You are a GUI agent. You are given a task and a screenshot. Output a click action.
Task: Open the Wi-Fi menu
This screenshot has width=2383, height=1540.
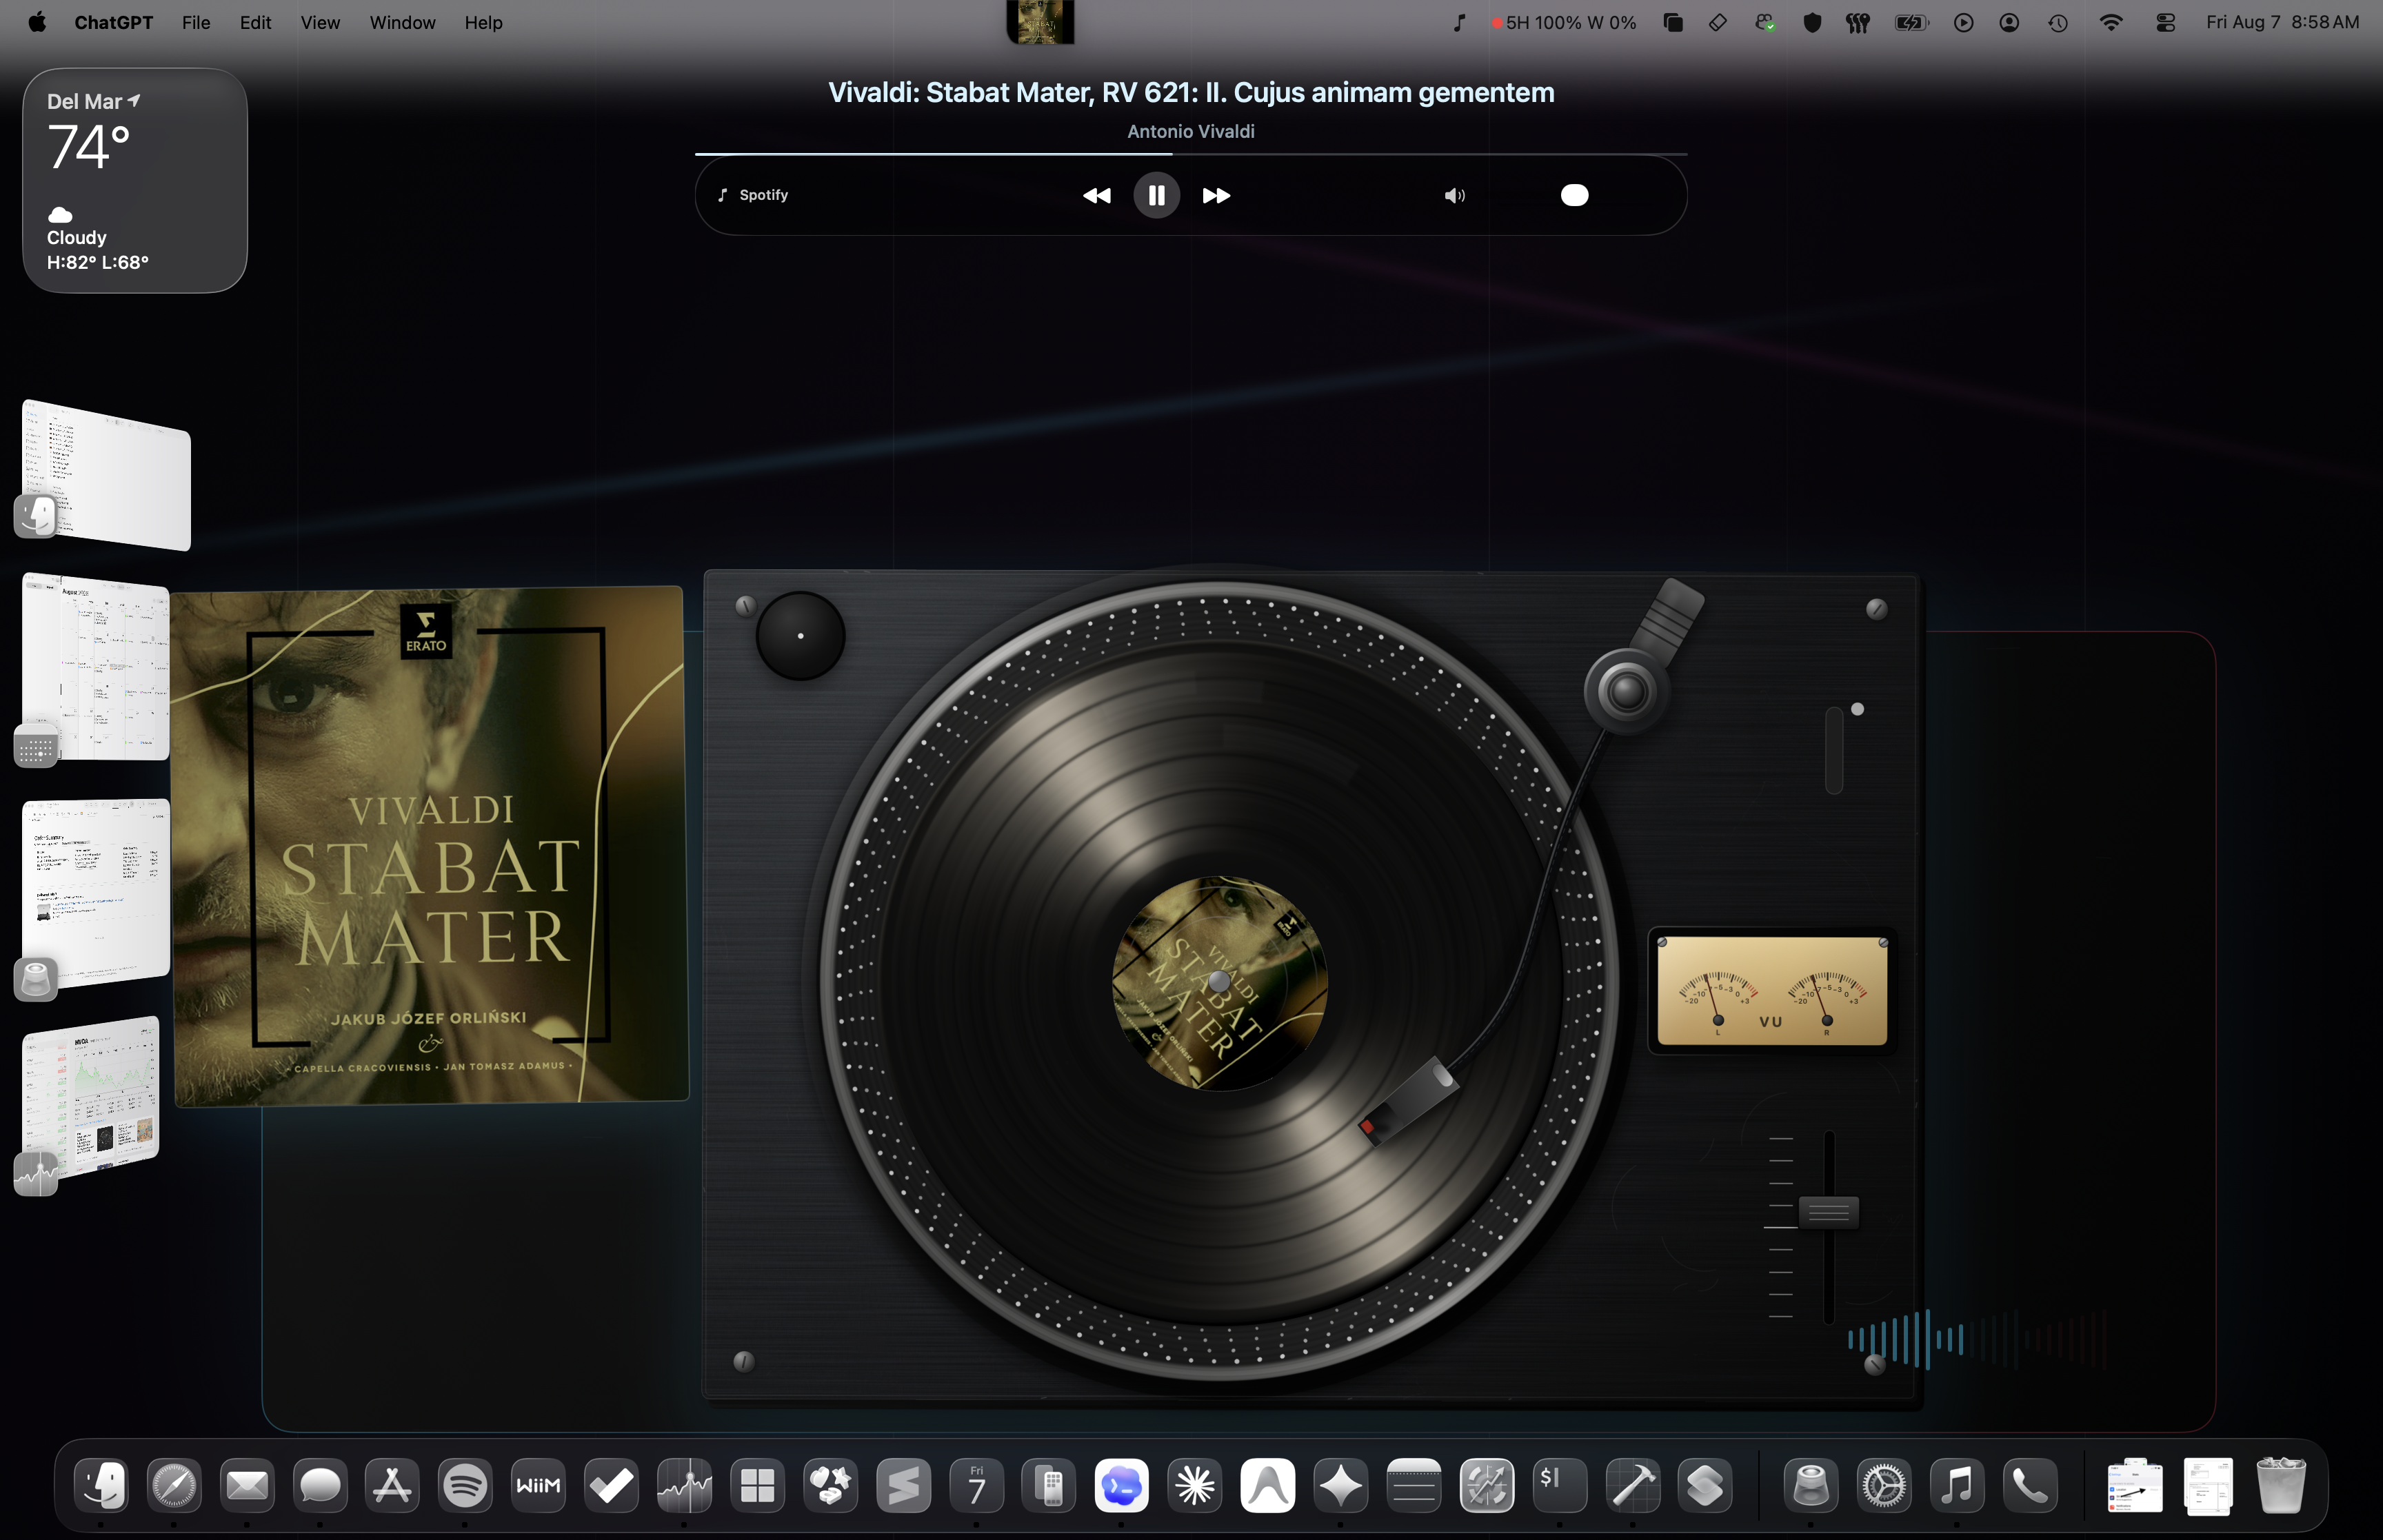pos(2110,22)
